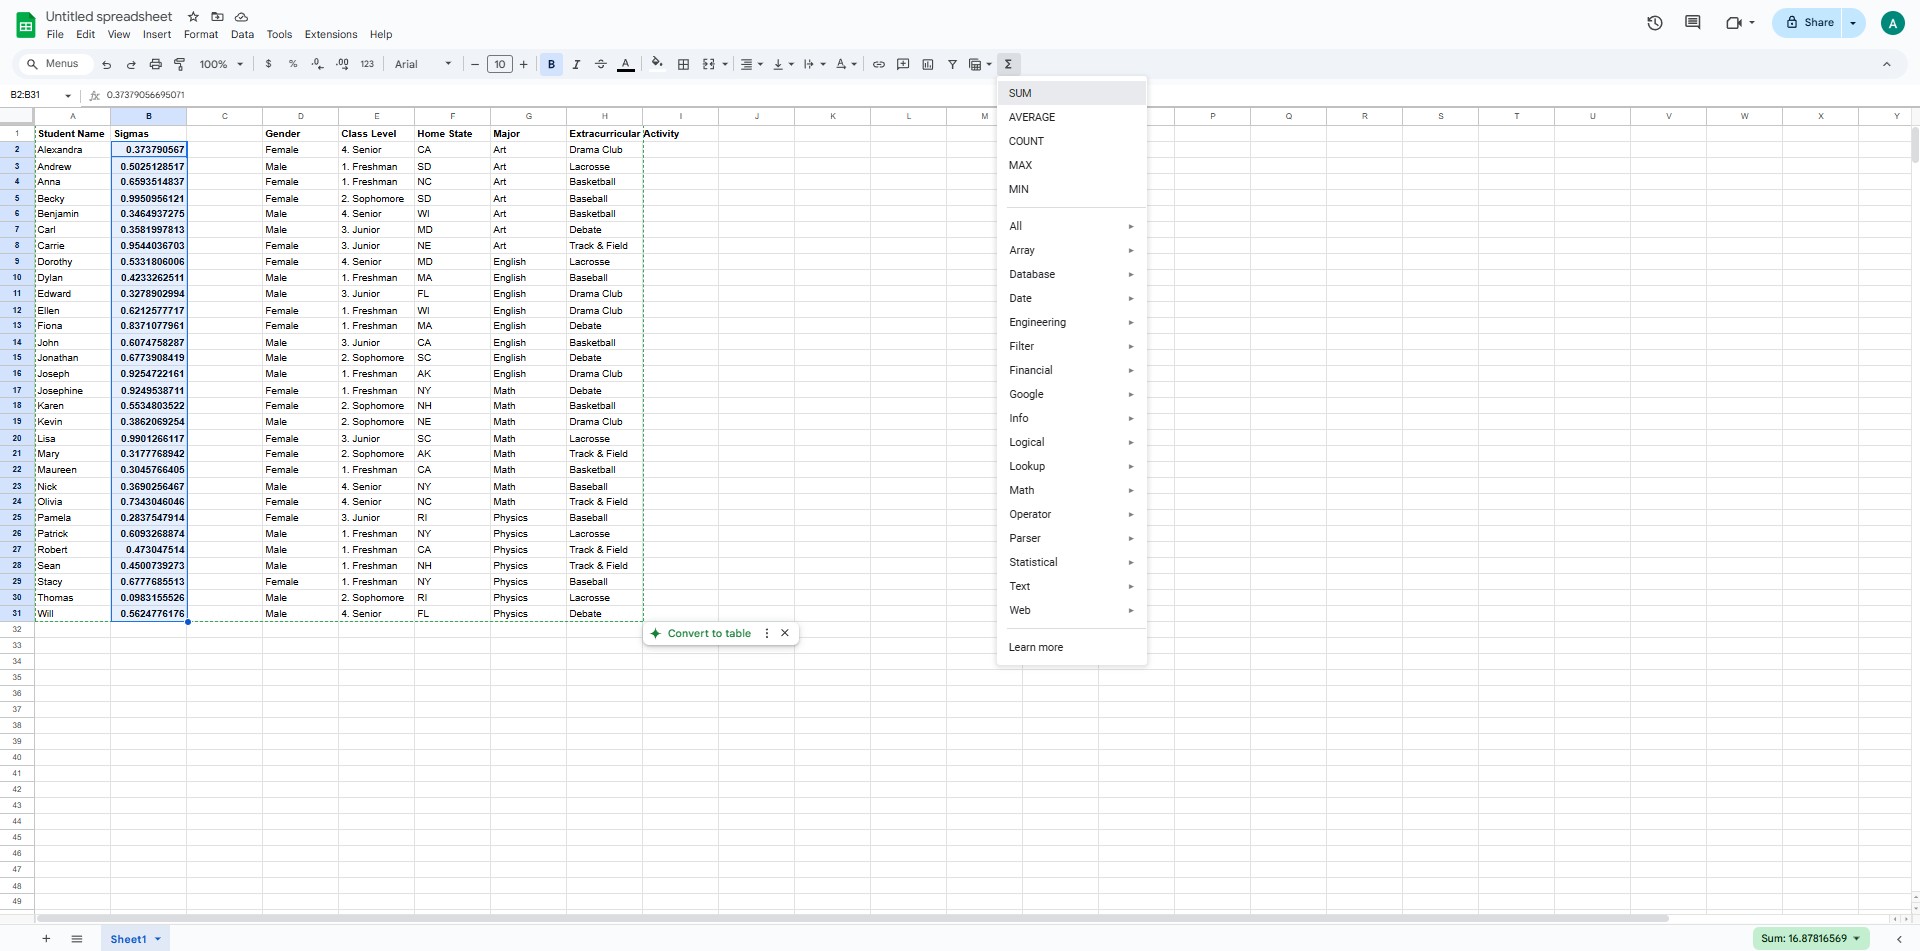Toggle italic formatting
1920x951 pixels.
[x=576, y=64]
